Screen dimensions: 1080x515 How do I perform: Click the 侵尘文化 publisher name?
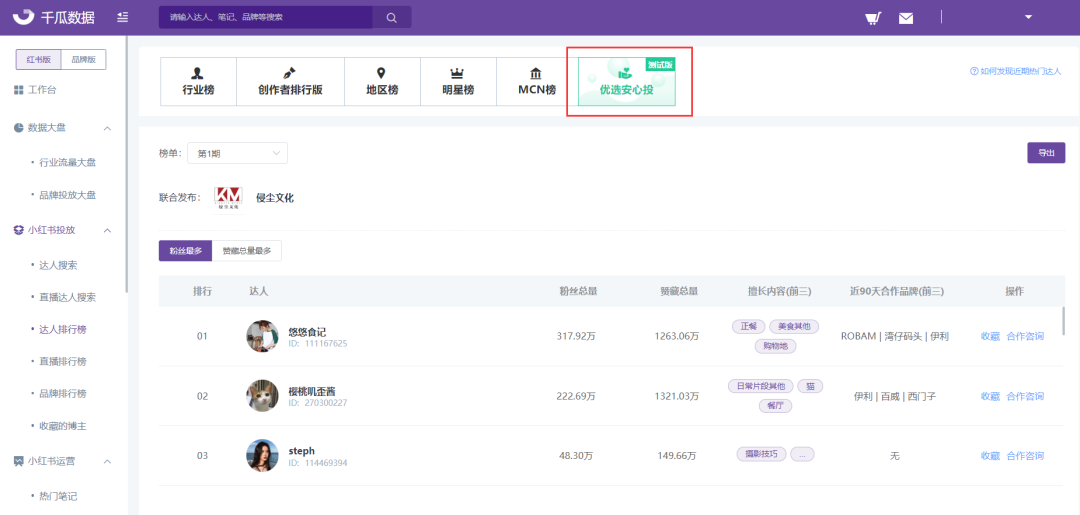pos(275,198)
